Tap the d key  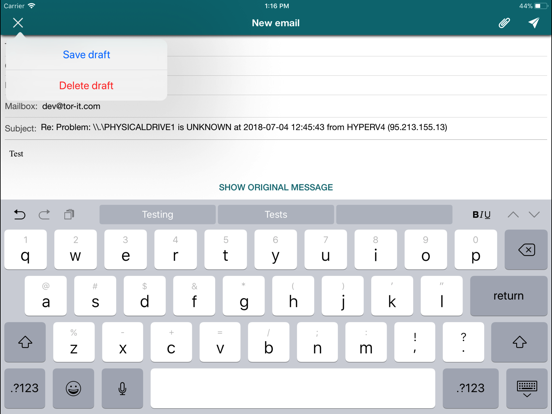point(145,296)
